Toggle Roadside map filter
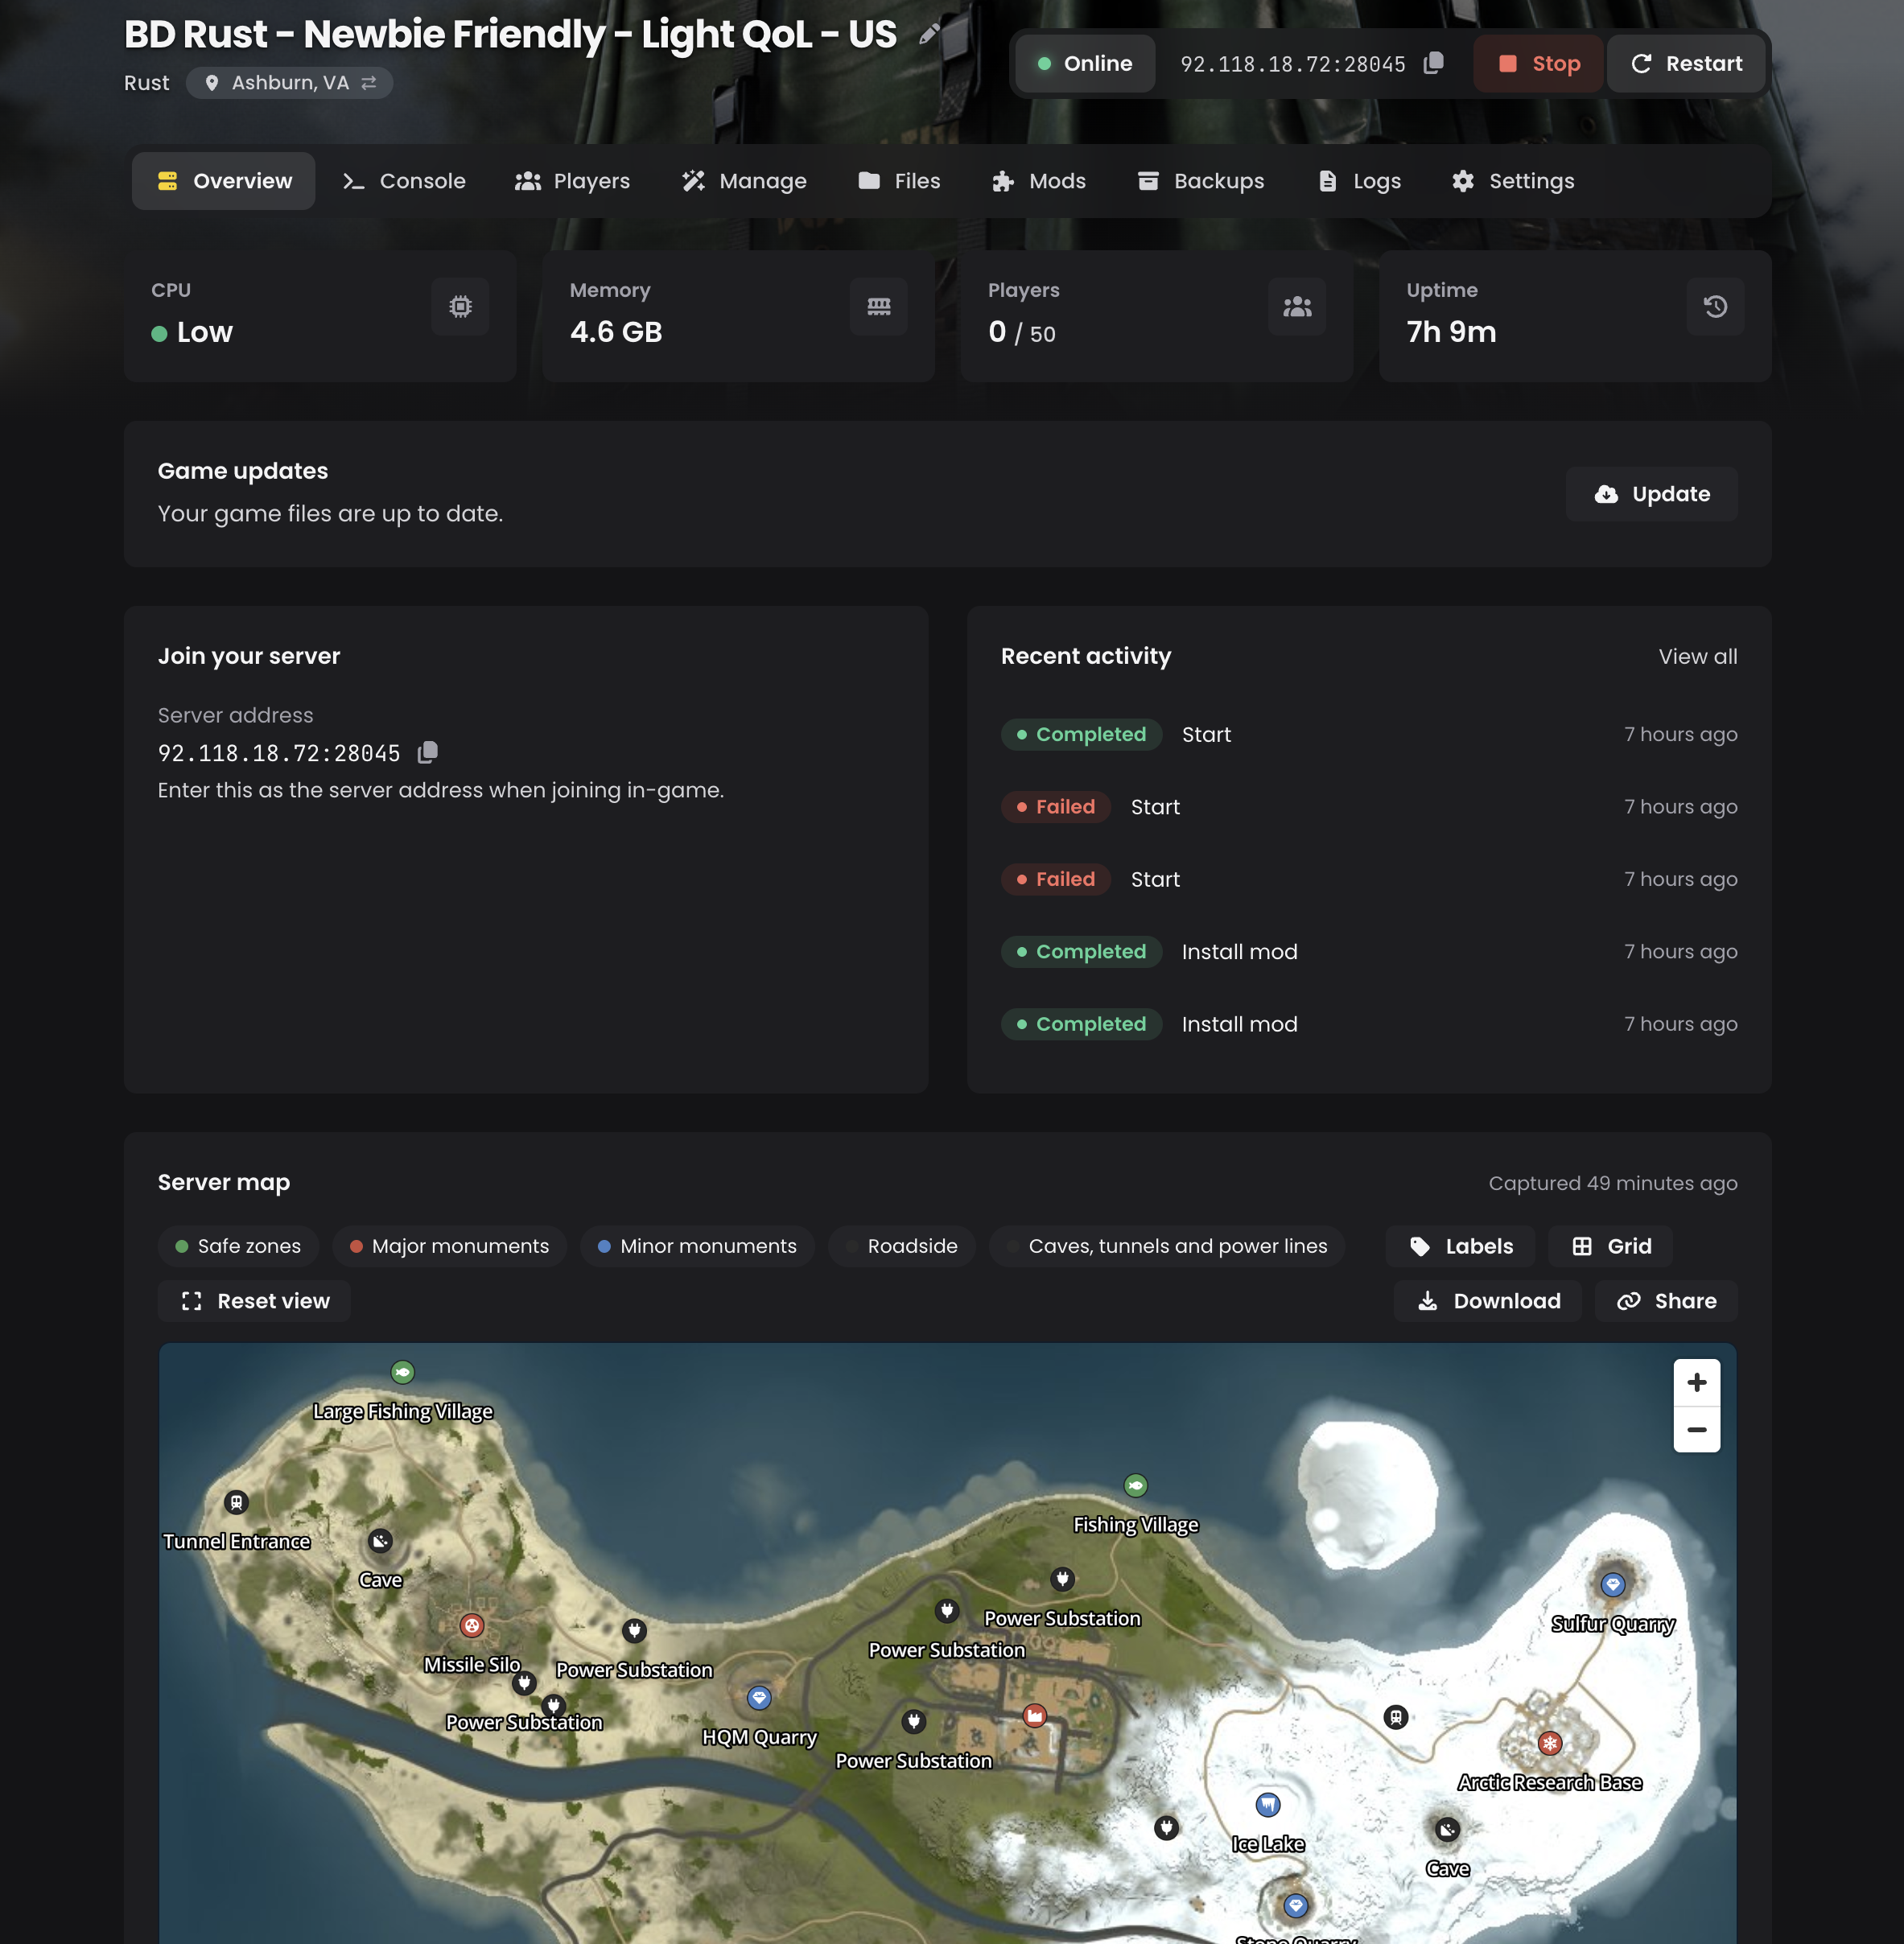 coord(901,1246)
